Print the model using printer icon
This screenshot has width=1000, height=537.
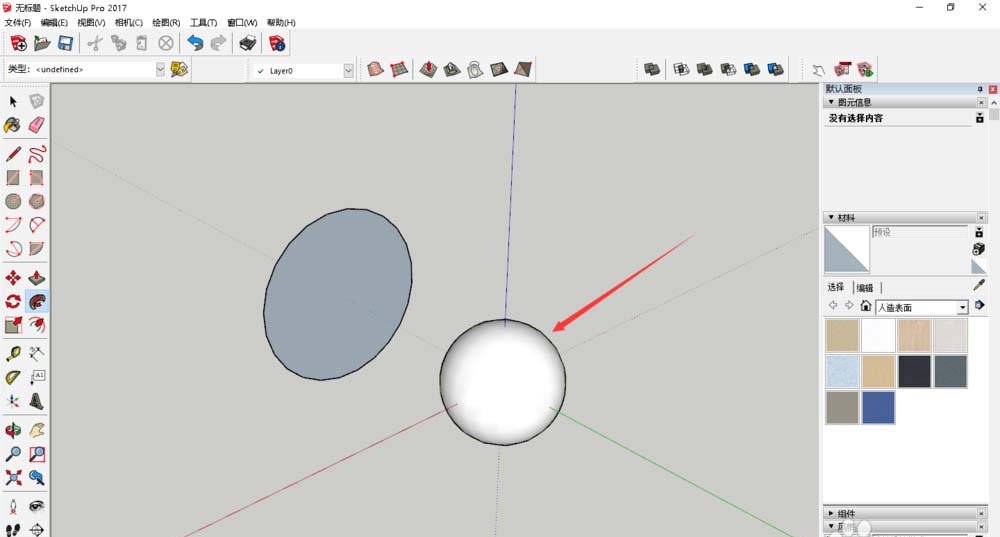pyautogui.click(x=247, y=43)
